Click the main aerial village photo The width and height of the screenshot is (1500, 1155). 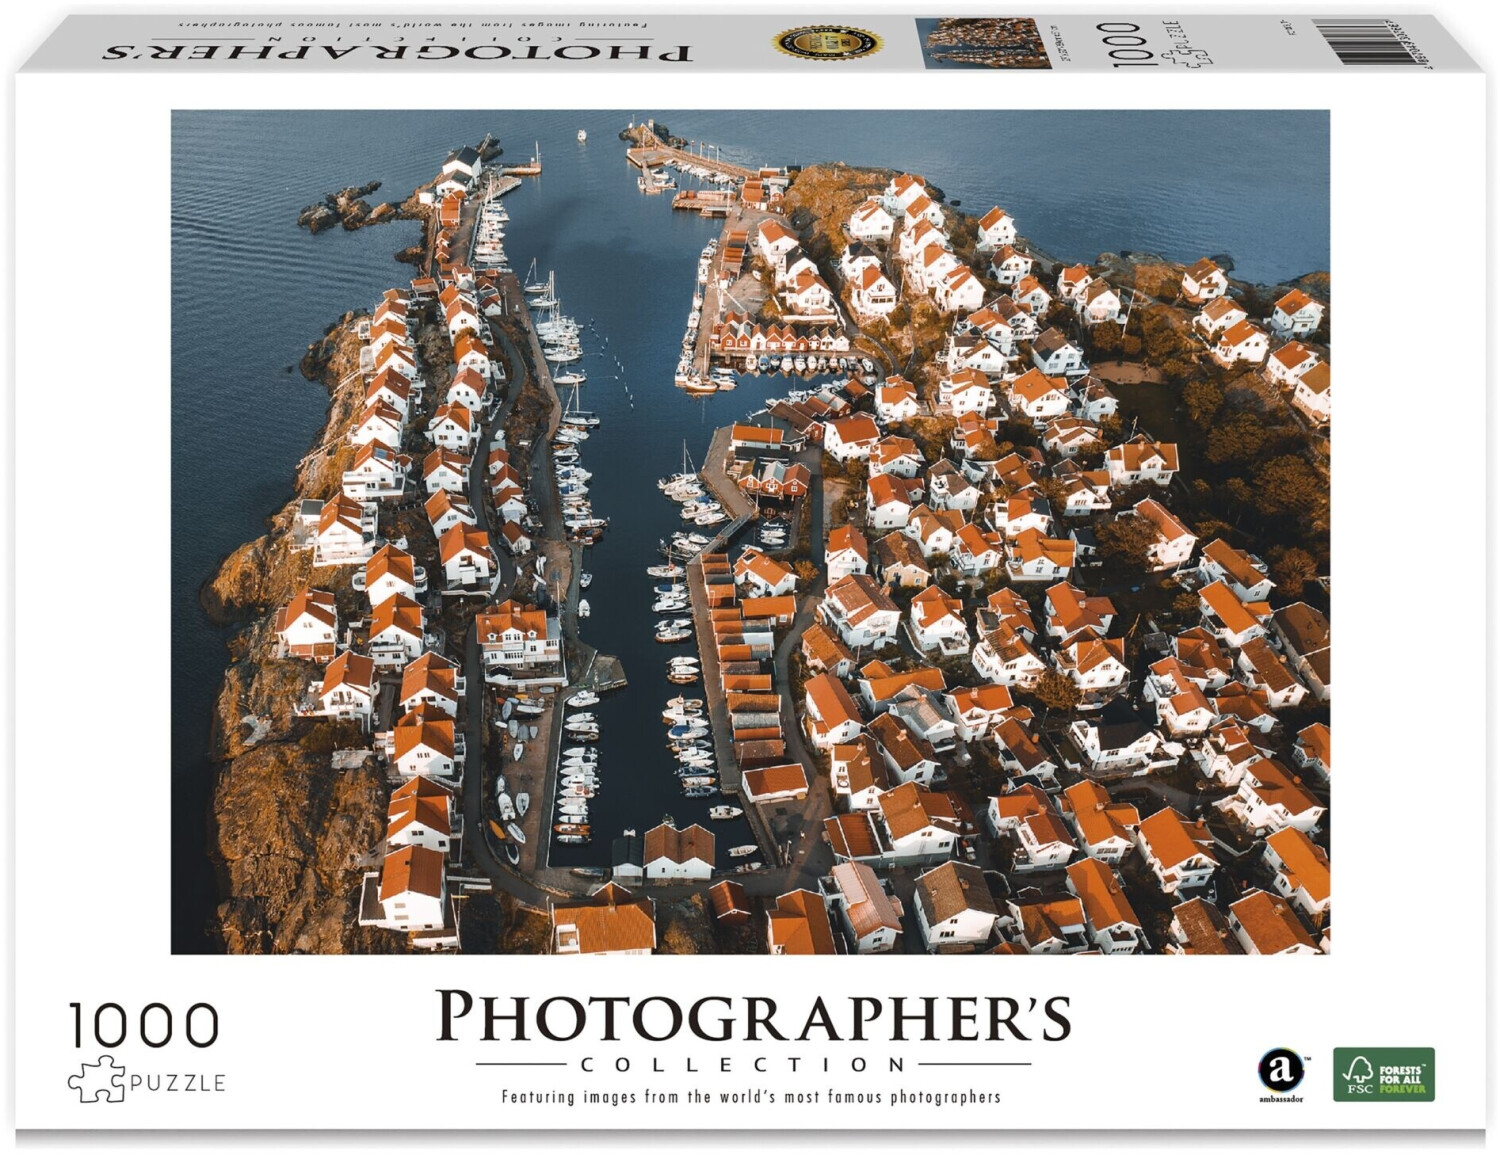click(x=750, y=531)
